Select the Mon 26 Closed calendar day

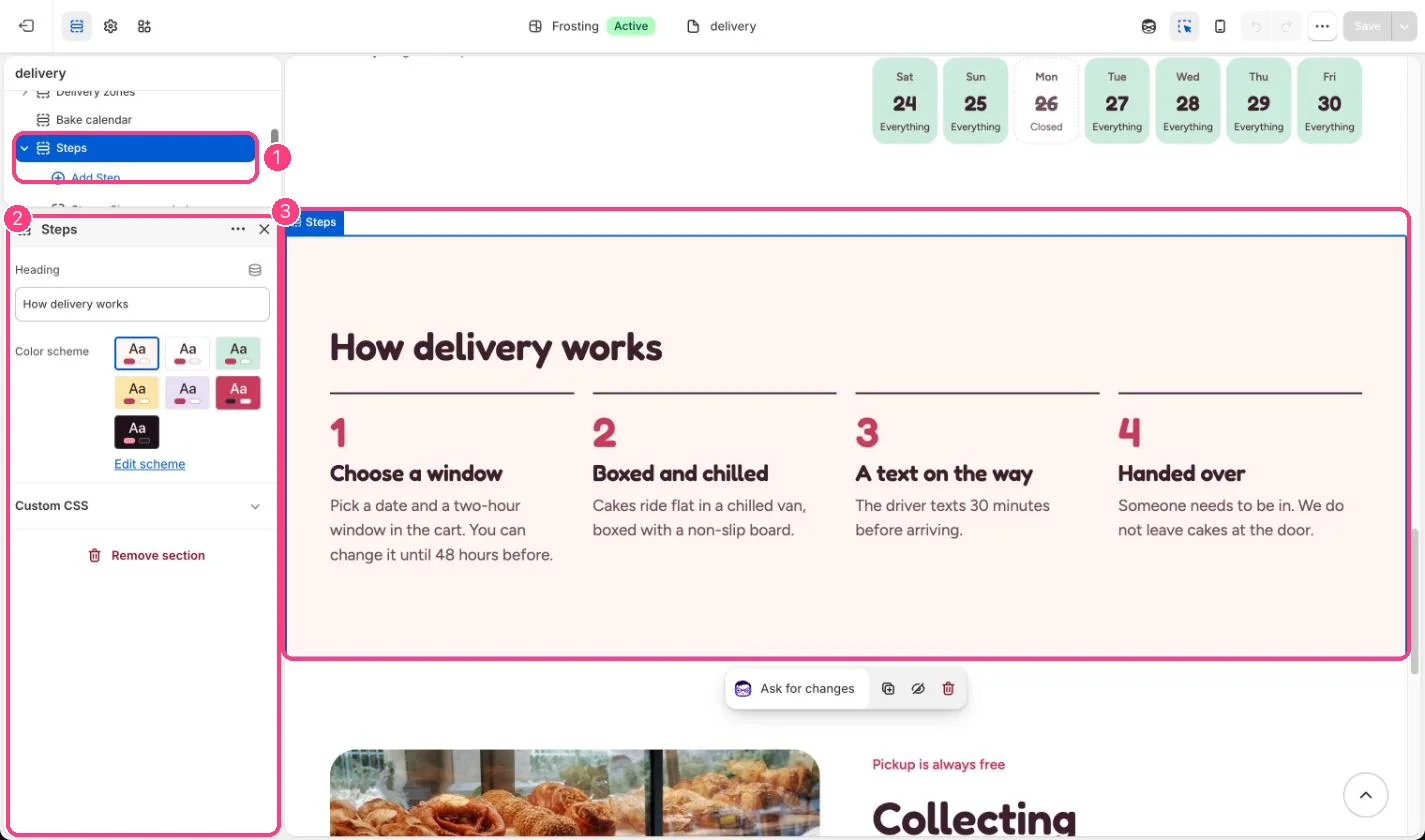pos(1046,101)
